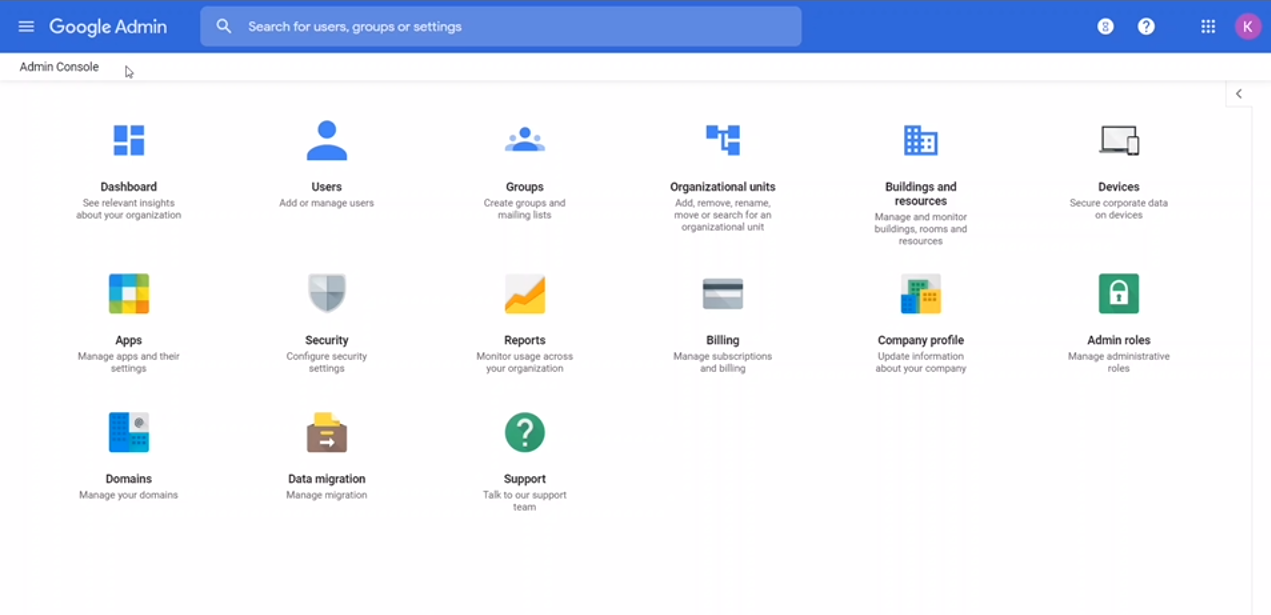Click 'Add or manage users' description
1271x615 pixels.
pyautogui.click(x=327, y=203)
